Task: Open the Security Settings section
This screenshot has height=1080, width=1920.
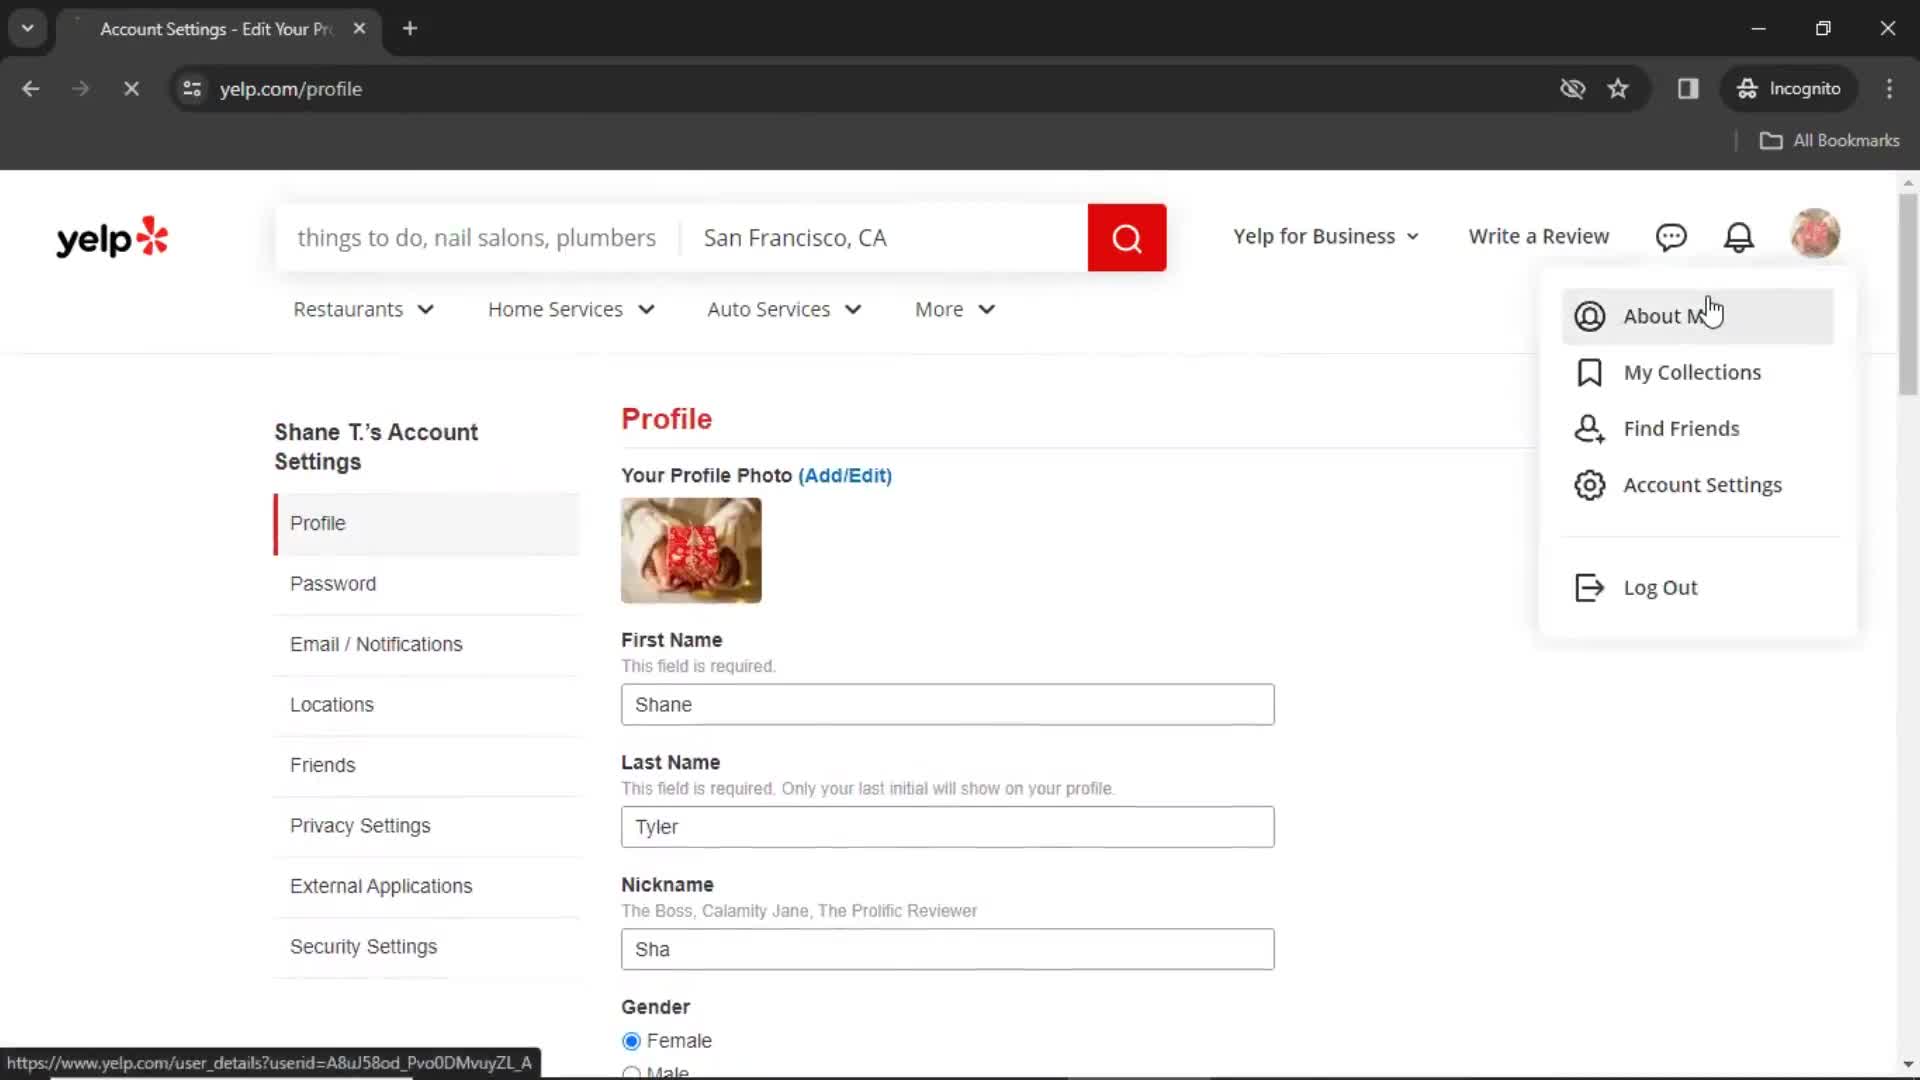Action: (x=427, y=947)
